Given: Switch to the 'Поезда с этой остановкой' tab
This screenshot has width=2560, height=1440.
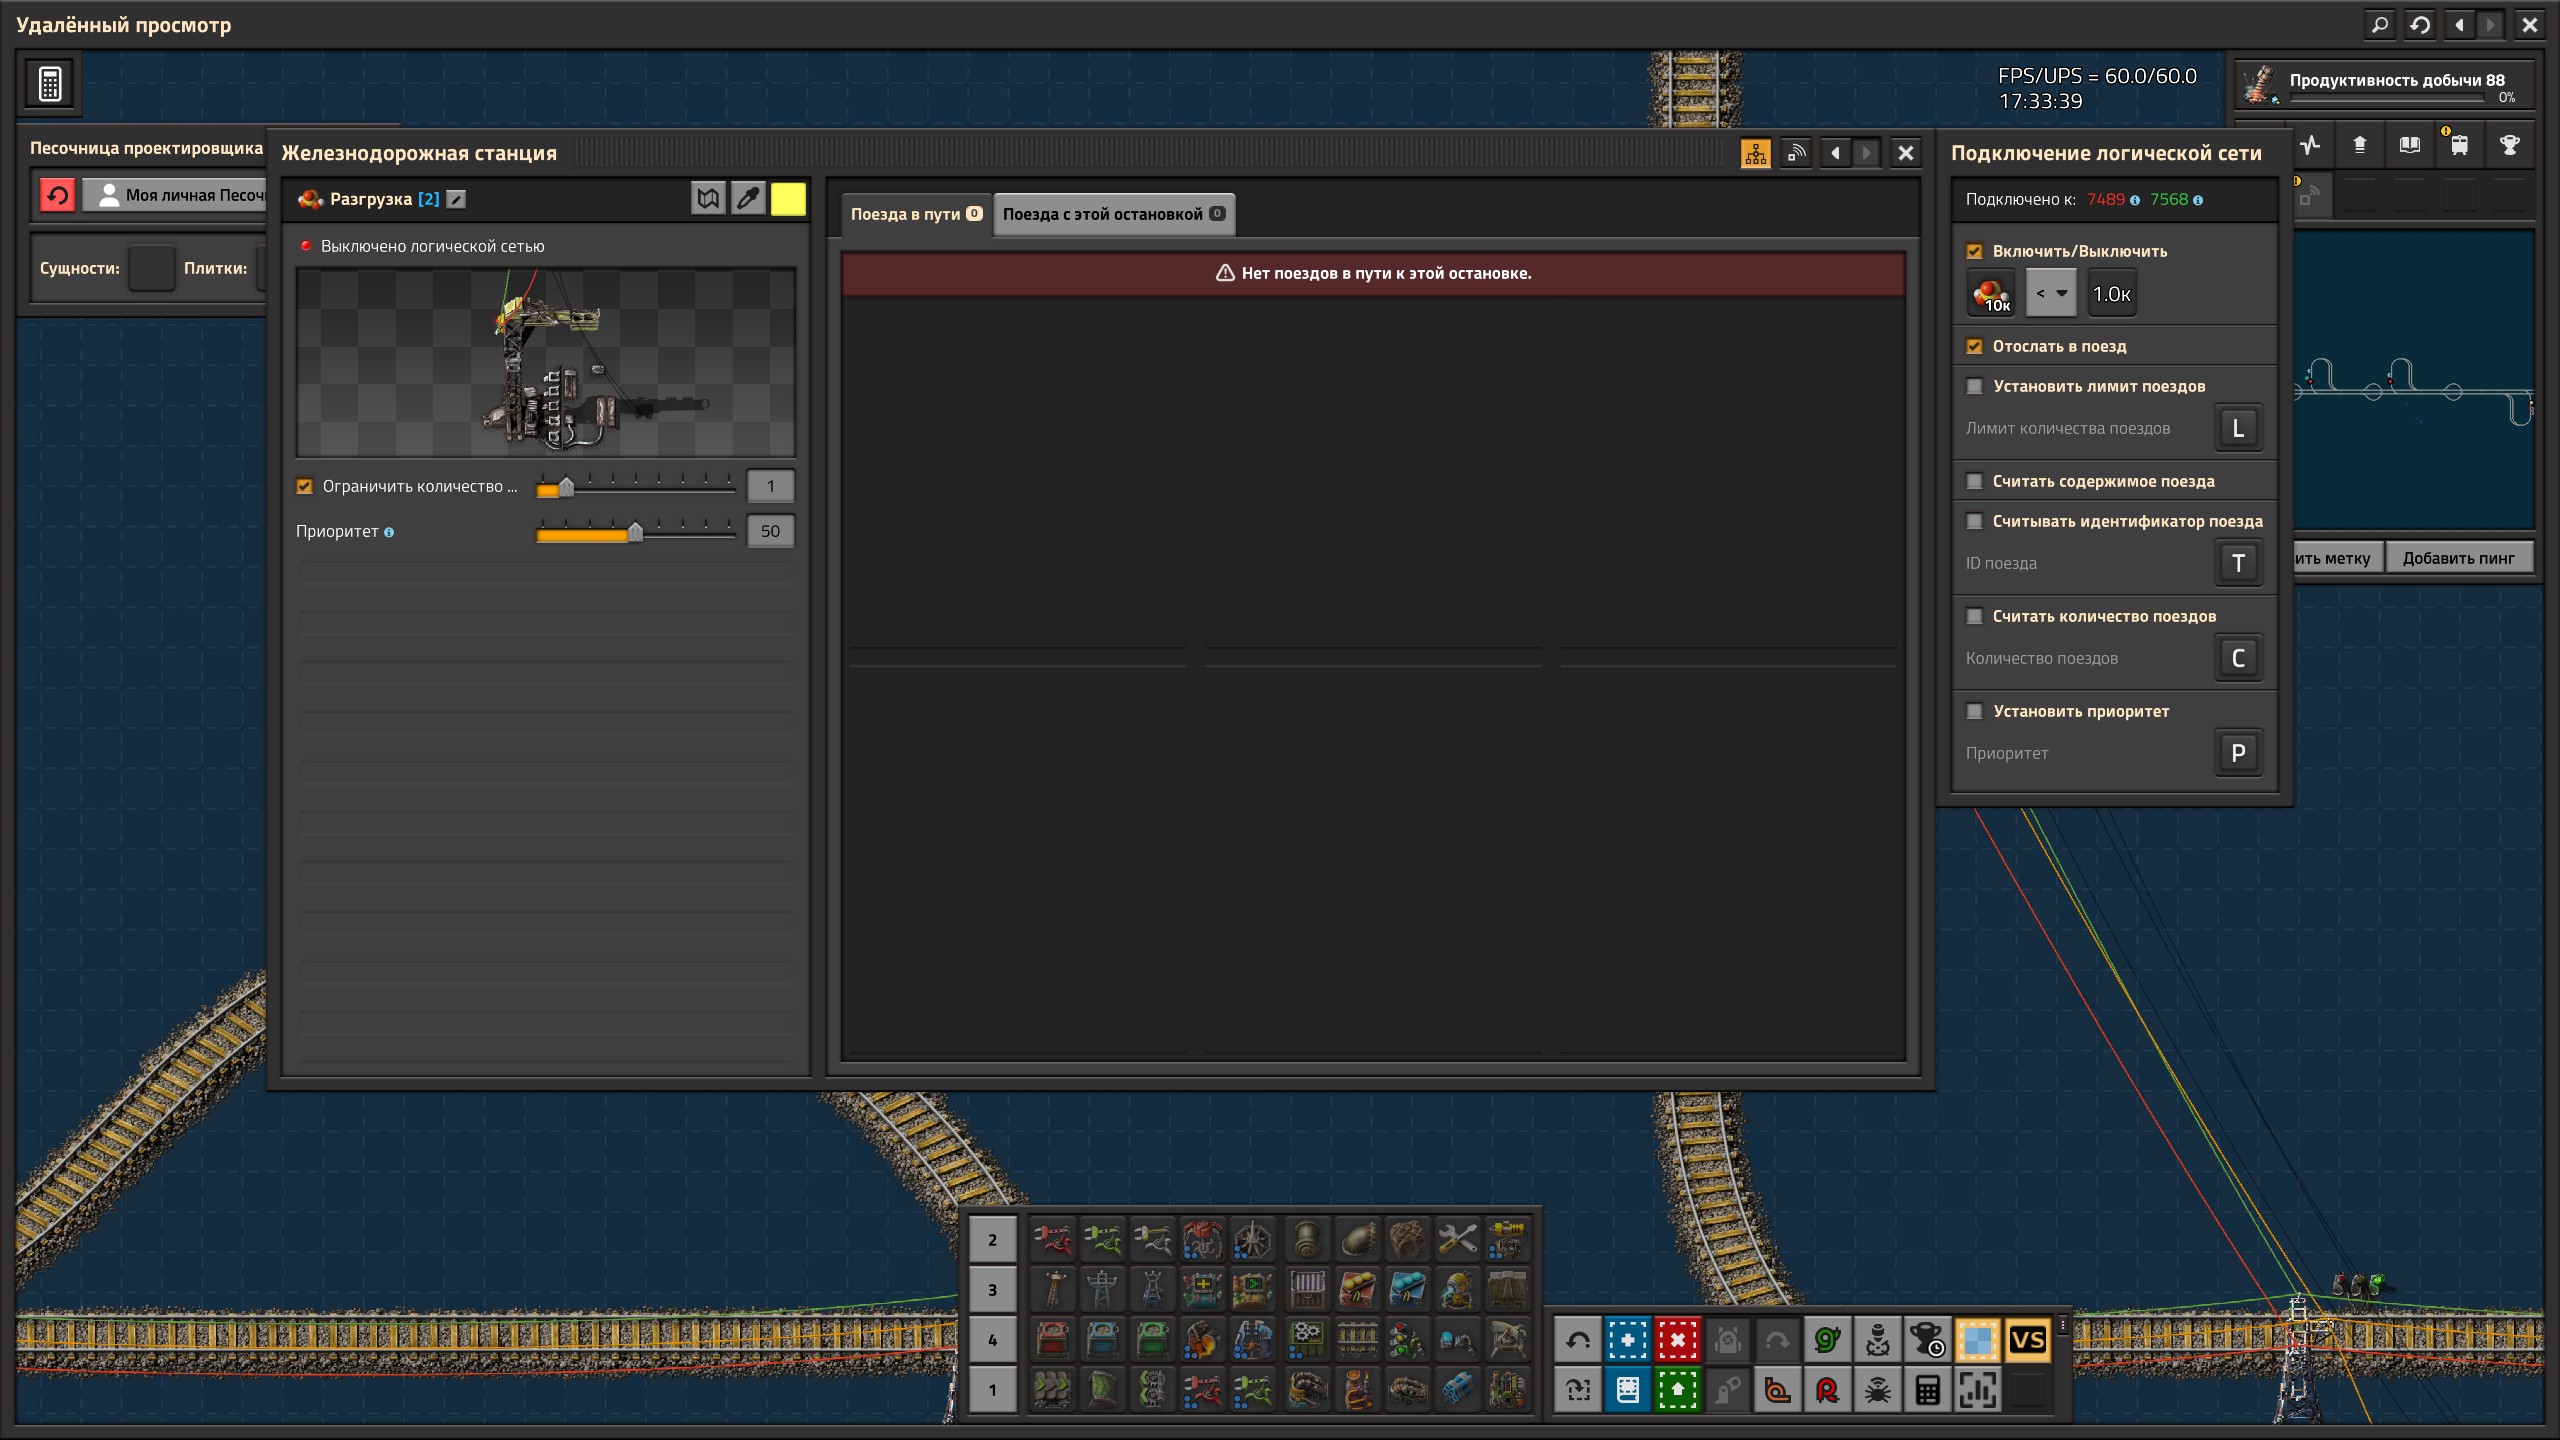Looking at the screenshot, I should click(x=1113, y=214).
